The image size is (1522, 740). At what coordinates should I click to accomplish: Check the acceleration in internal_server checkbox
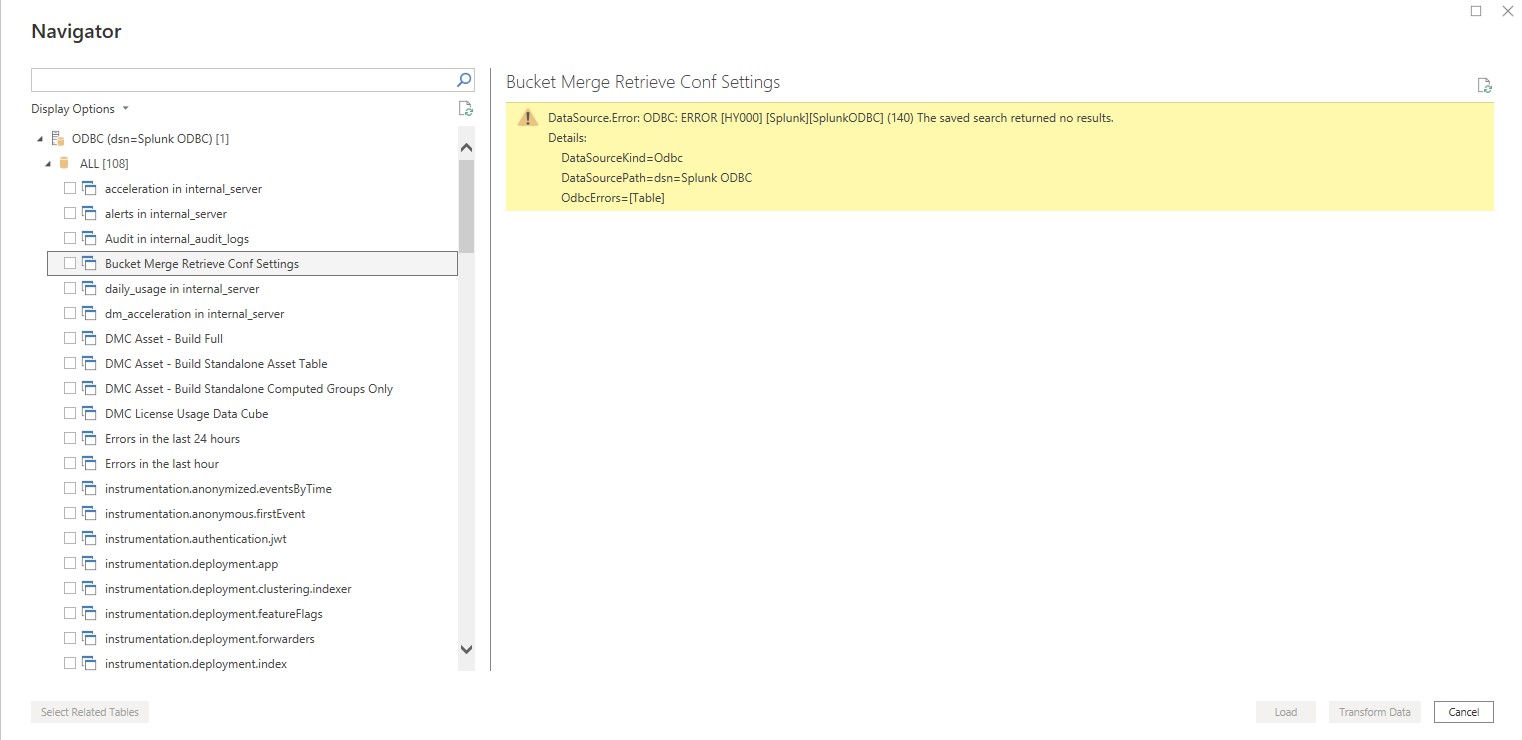(70, 188)
